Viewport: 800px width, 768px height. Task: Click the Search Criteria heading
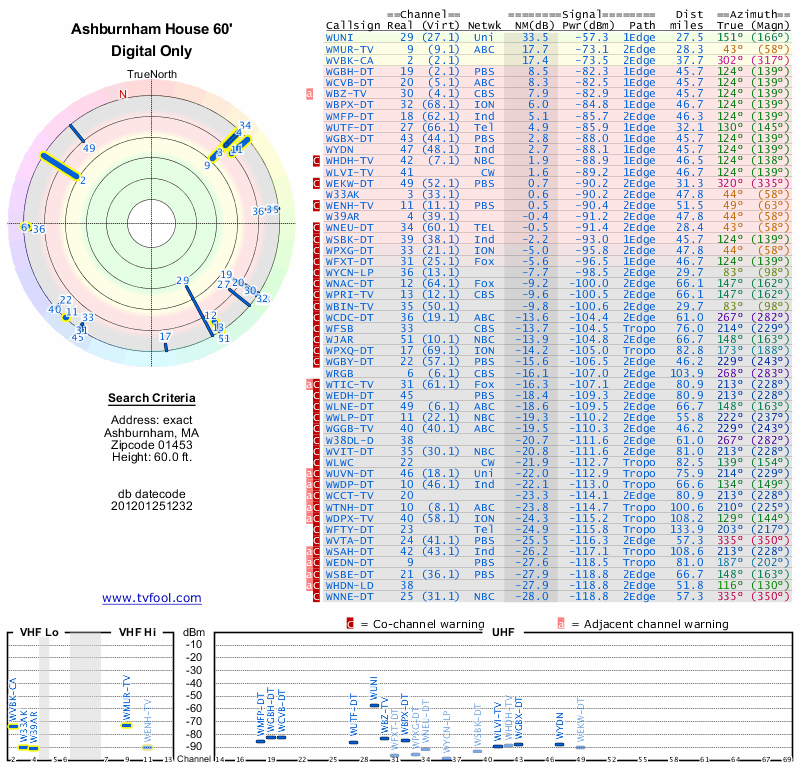click(x=152, y=398)
